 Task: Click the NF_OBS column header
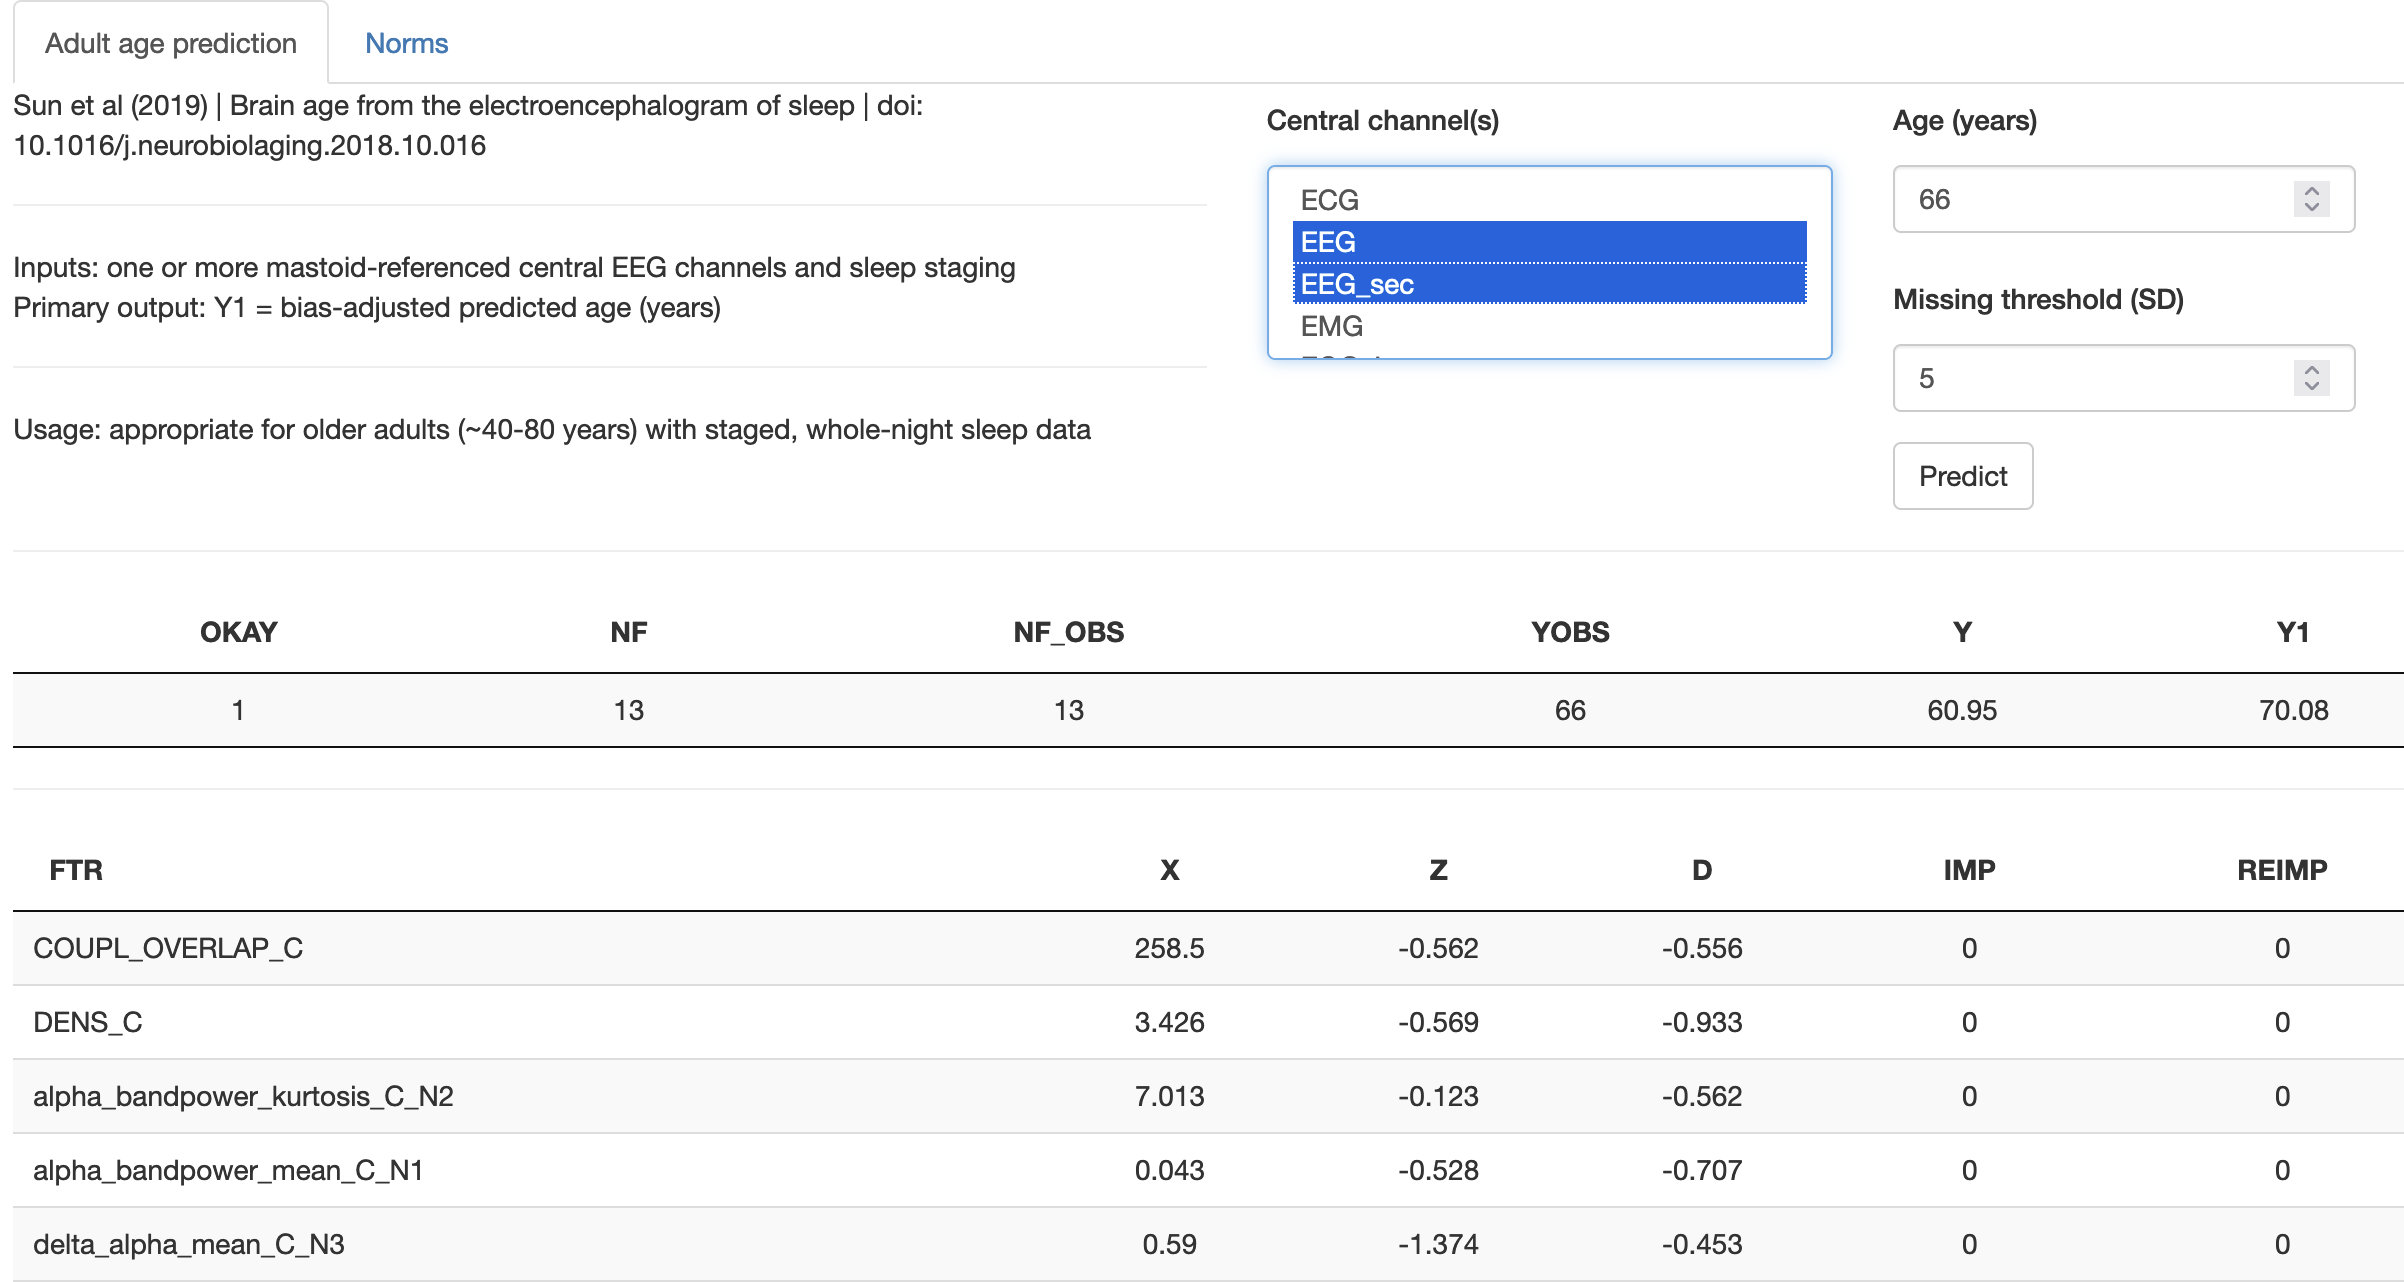tap(1068, 632)
